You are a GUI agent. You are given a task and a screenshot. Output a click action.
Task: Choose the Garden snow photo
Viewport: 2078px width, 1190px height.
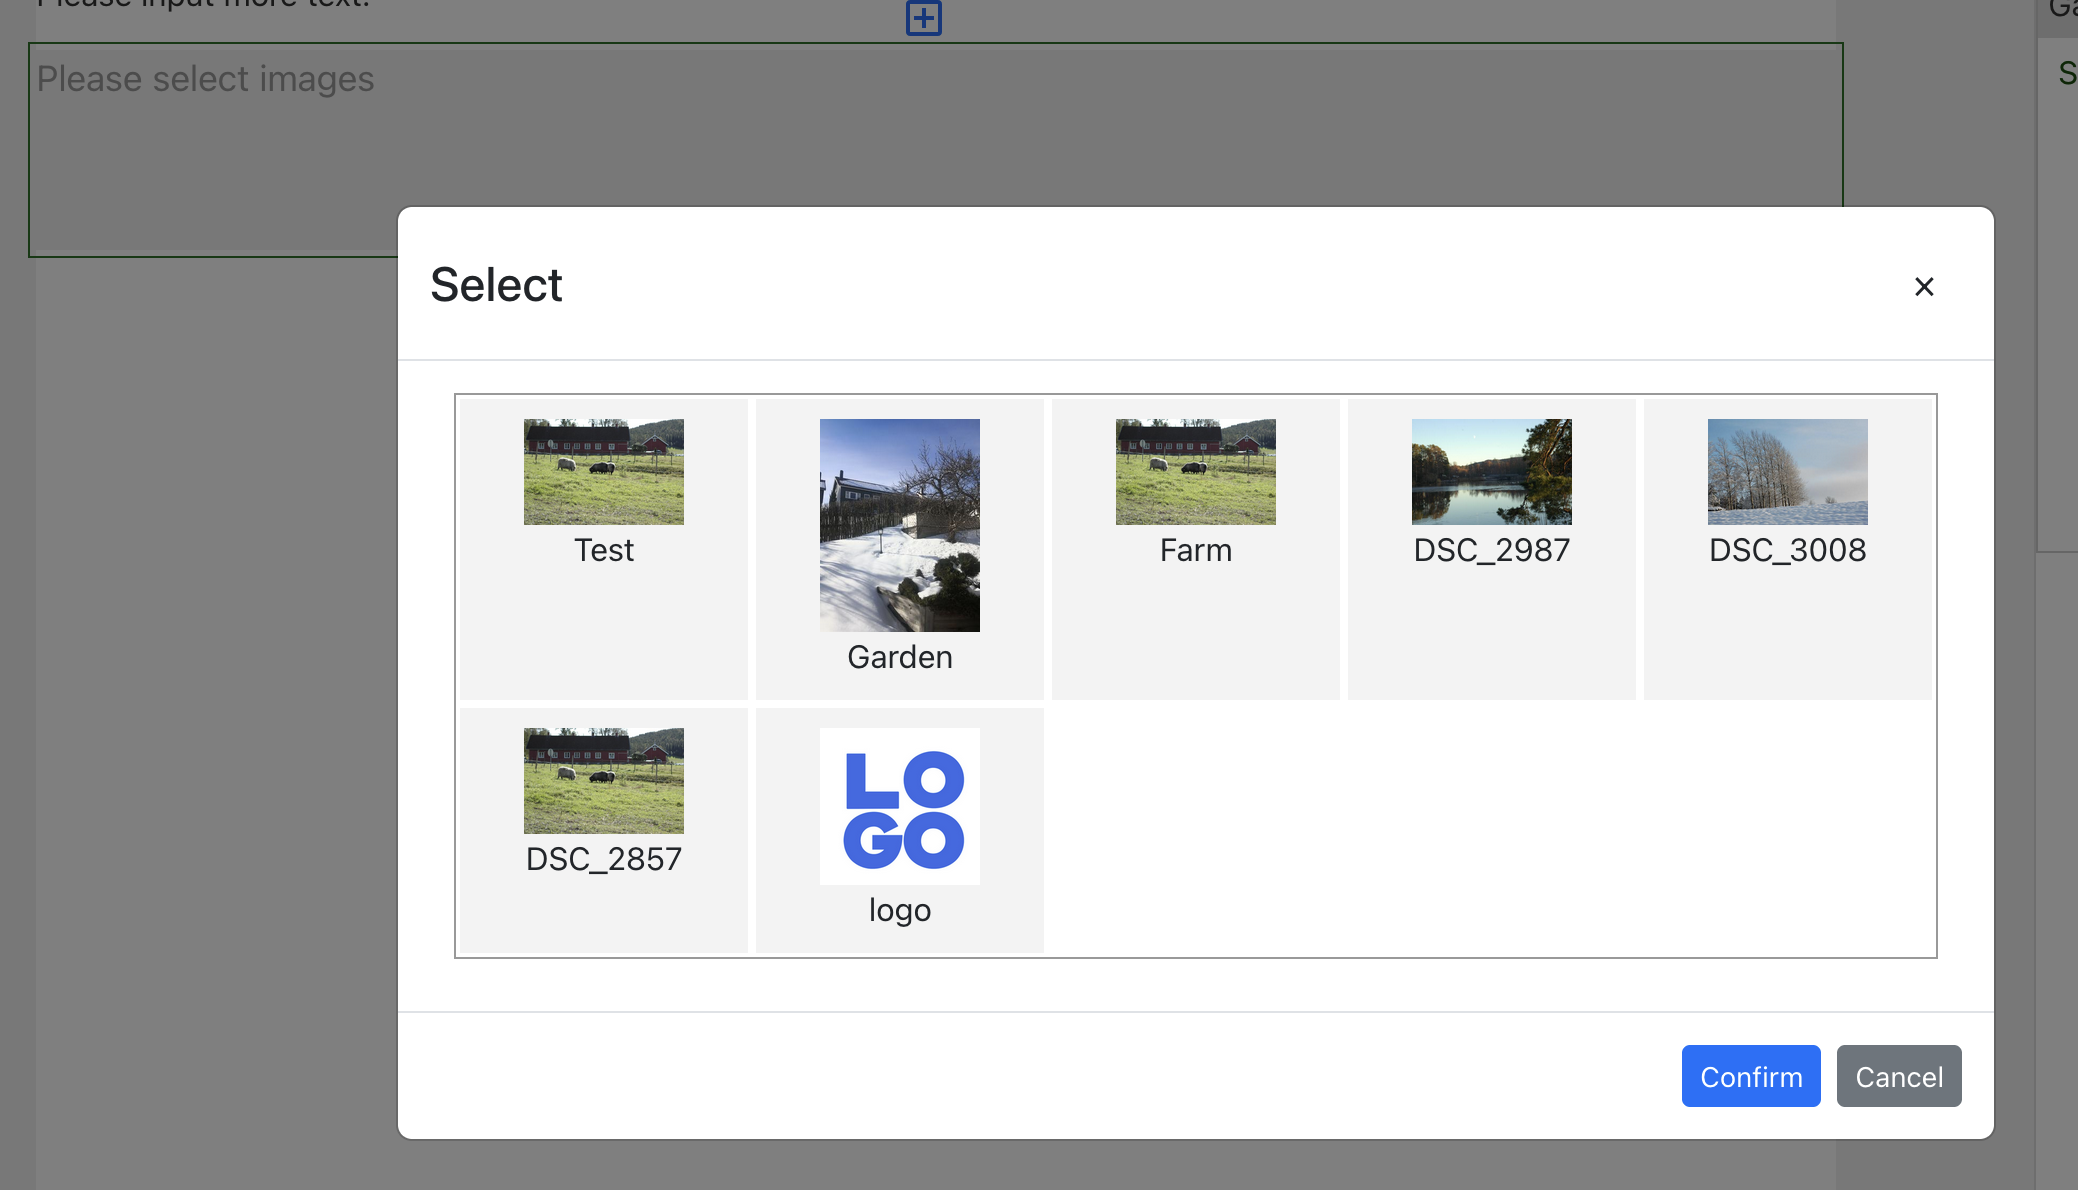pos(899,524)
